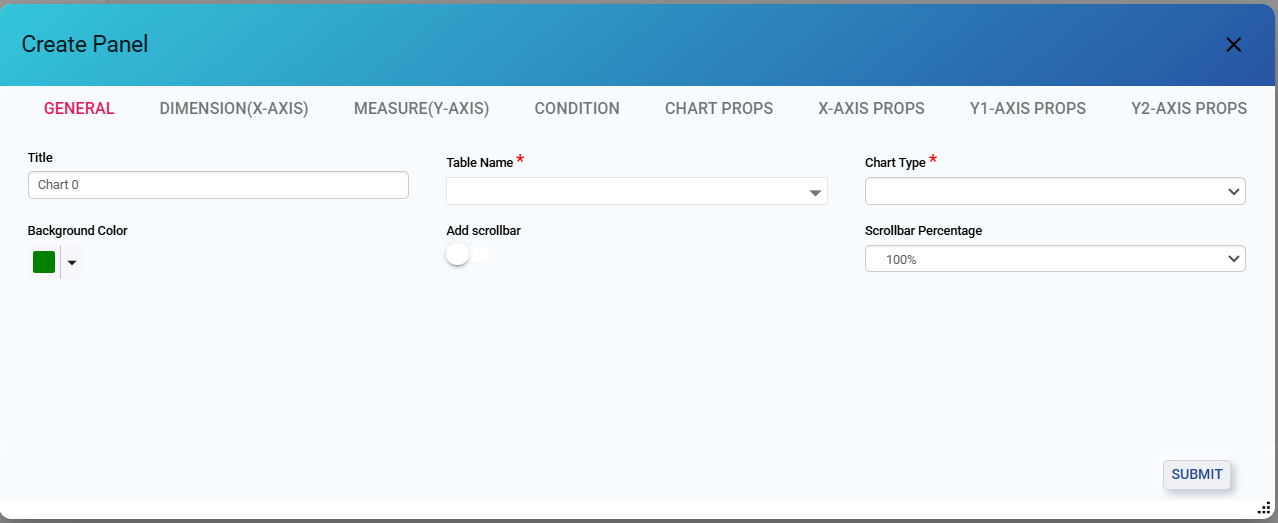Select the General tab
This screenshot has height=523, width=1278.
click(x=79, y=108)
